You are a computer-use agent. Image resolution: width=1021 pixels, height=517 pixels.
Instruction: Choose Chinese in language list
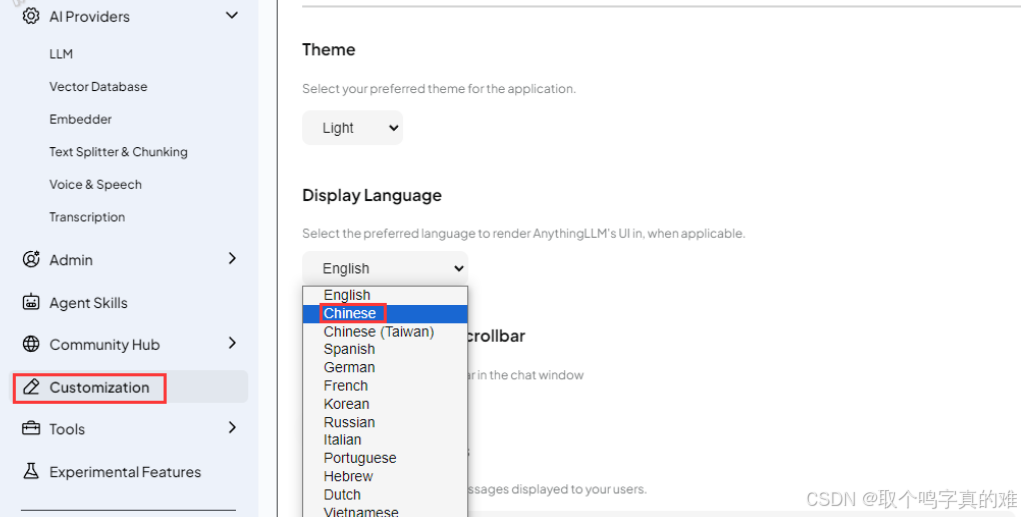(385, 313)
